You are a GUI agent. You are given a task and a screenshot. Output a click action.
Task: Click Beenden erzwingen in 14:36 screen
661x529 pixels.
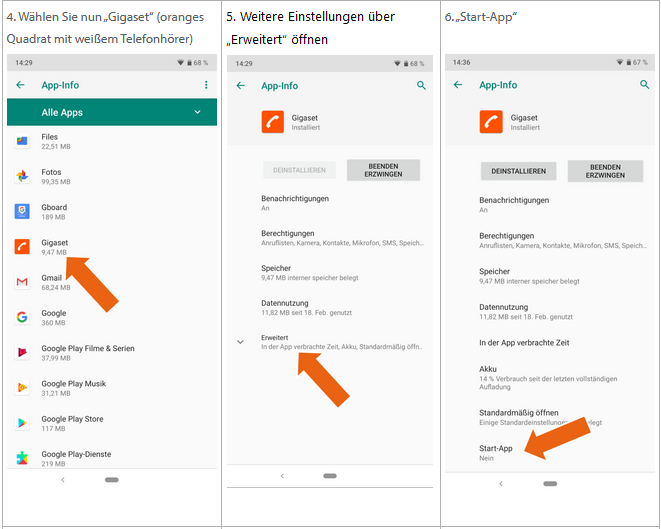605,171
